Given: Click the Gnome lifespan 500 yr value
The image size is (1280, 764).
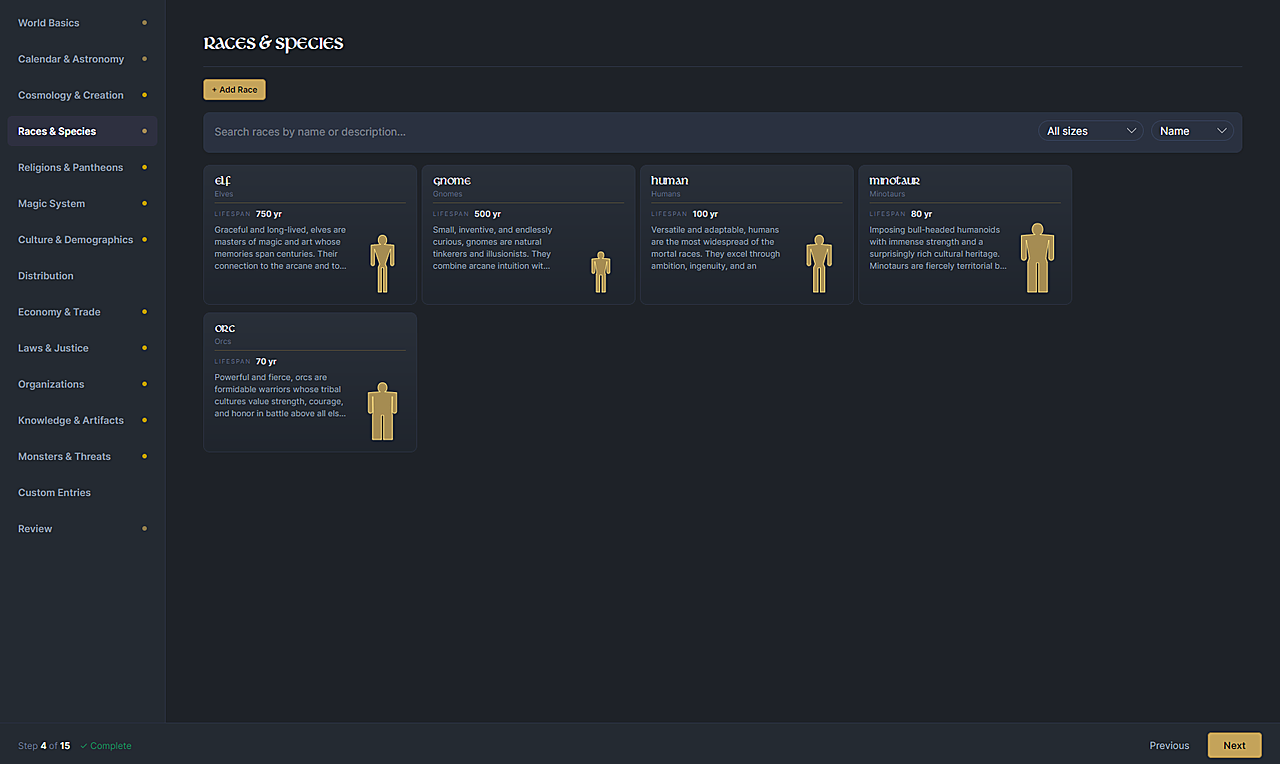Looking at the screenshot, I should click(487, 214).
